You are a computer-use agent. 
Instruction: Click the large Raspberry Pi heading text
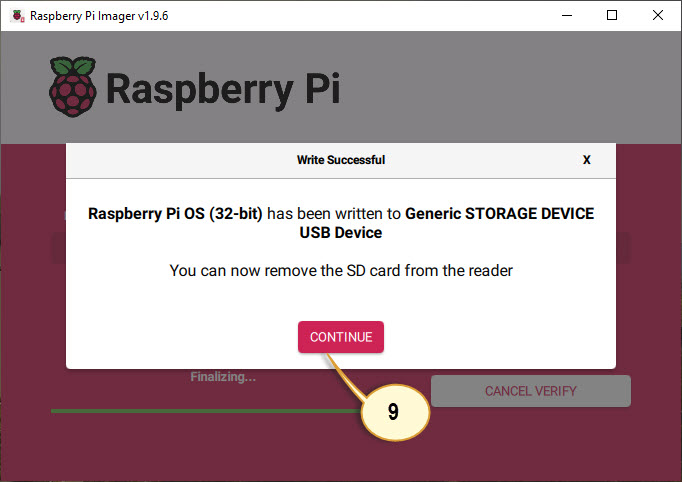(x=222, y=88)
